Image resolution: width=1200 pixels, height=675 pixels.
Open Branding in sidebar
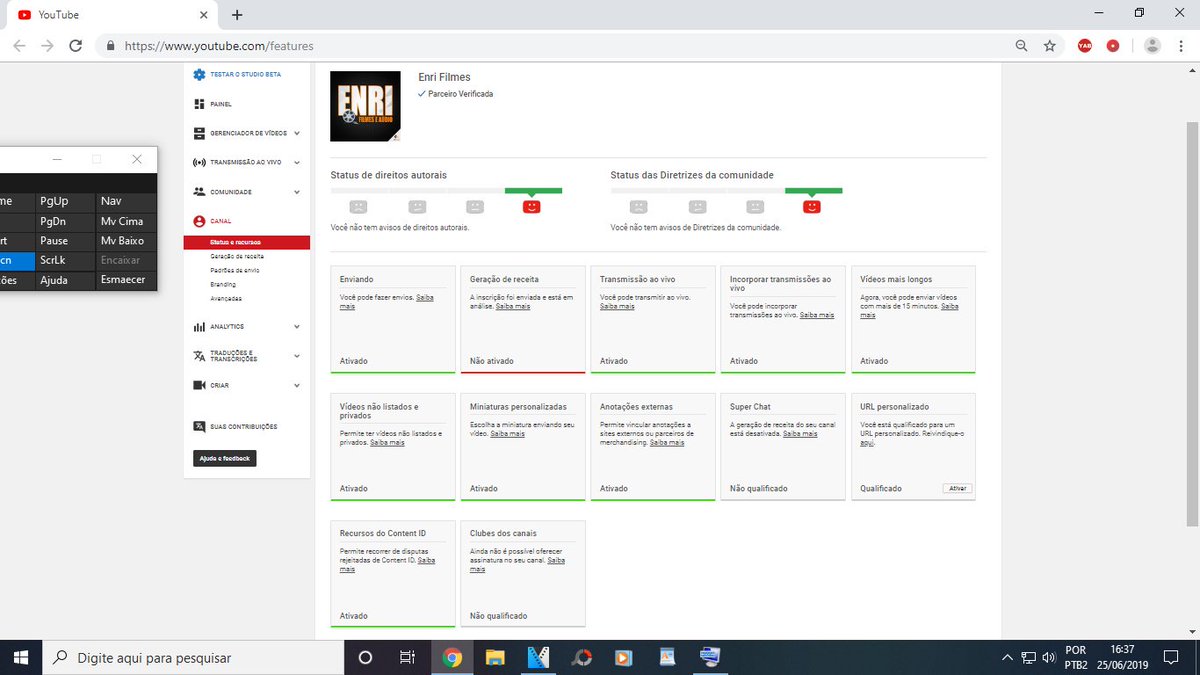223,284
